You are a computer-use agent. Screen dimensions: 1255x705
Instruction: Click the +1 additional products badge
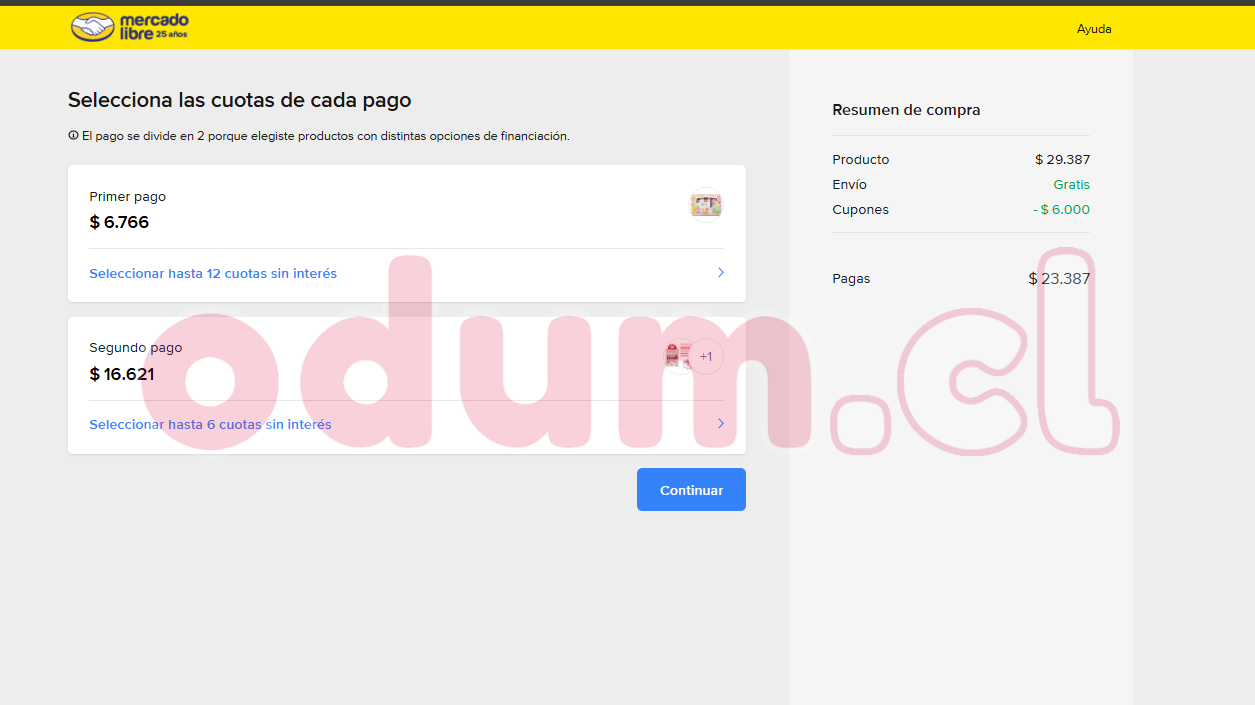point(706,357)
